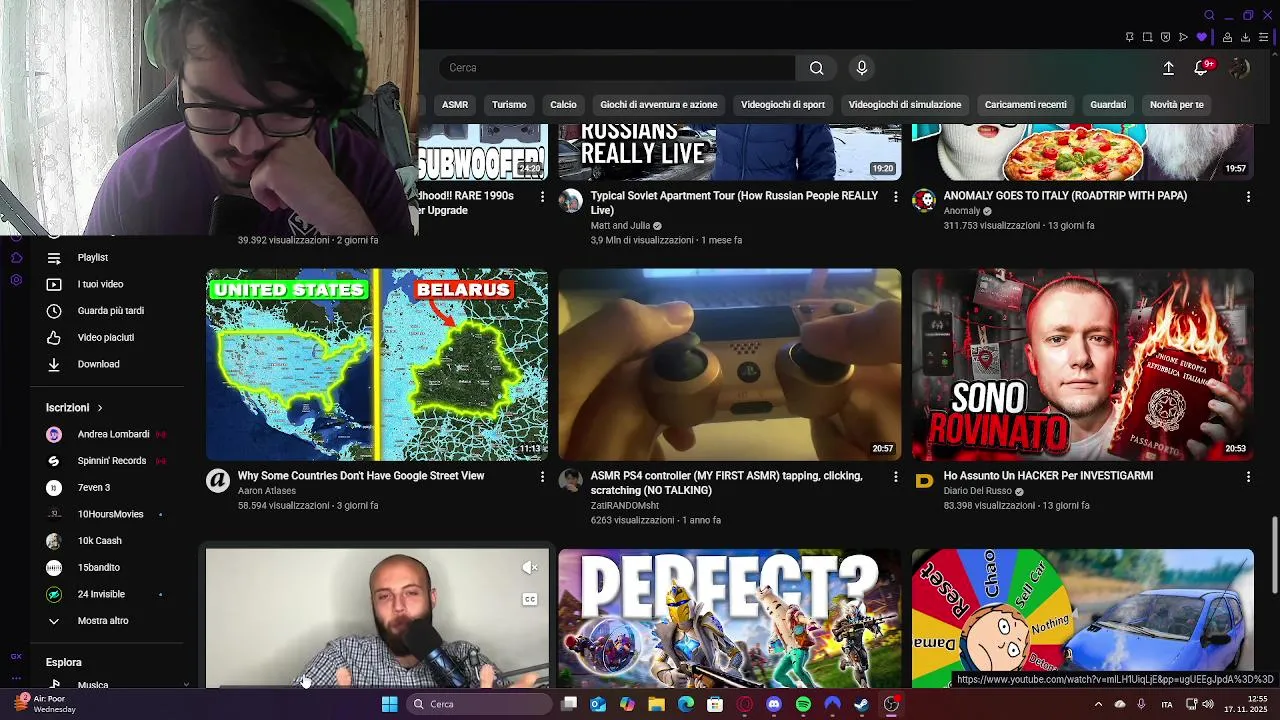This screenshot has height=720, width=1280.
Task: Open the Matt and Julia channel link
Action: (x=620, y=226)
